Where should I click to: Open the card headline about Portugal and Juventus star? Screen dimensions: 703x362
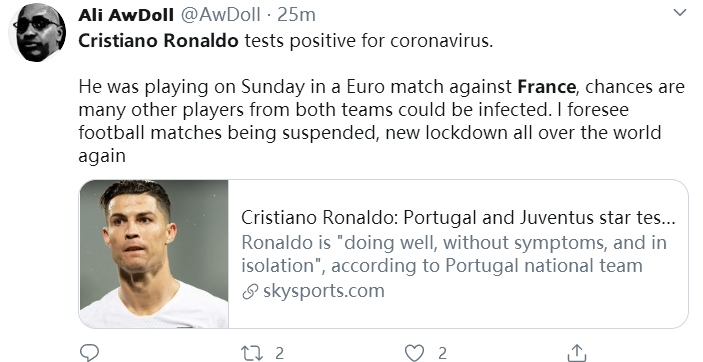[458, 218]
